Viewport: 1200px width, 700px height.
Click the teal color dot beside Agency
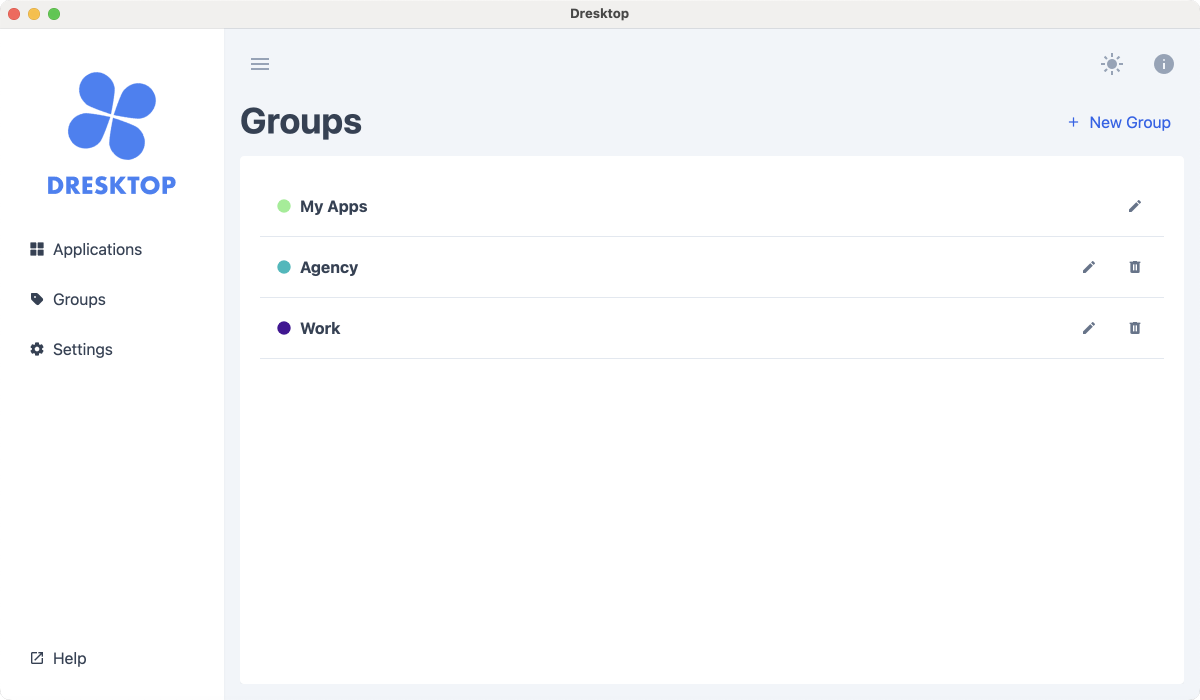[284, 267]
